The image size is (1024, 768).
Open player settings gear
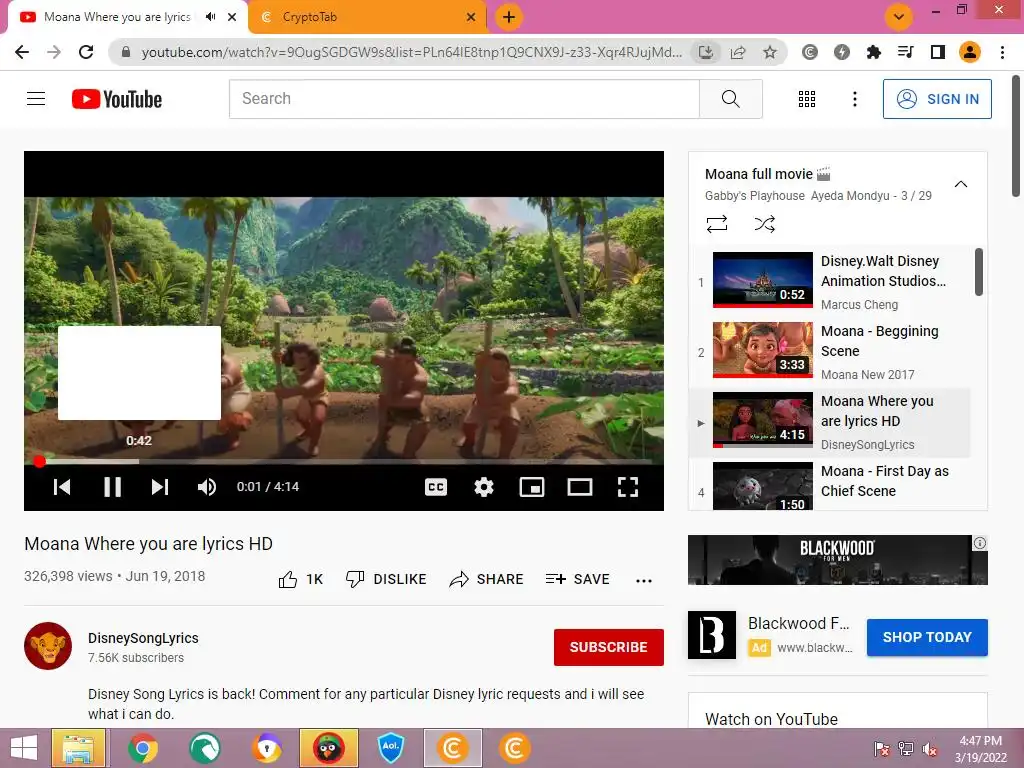(484, 487)
